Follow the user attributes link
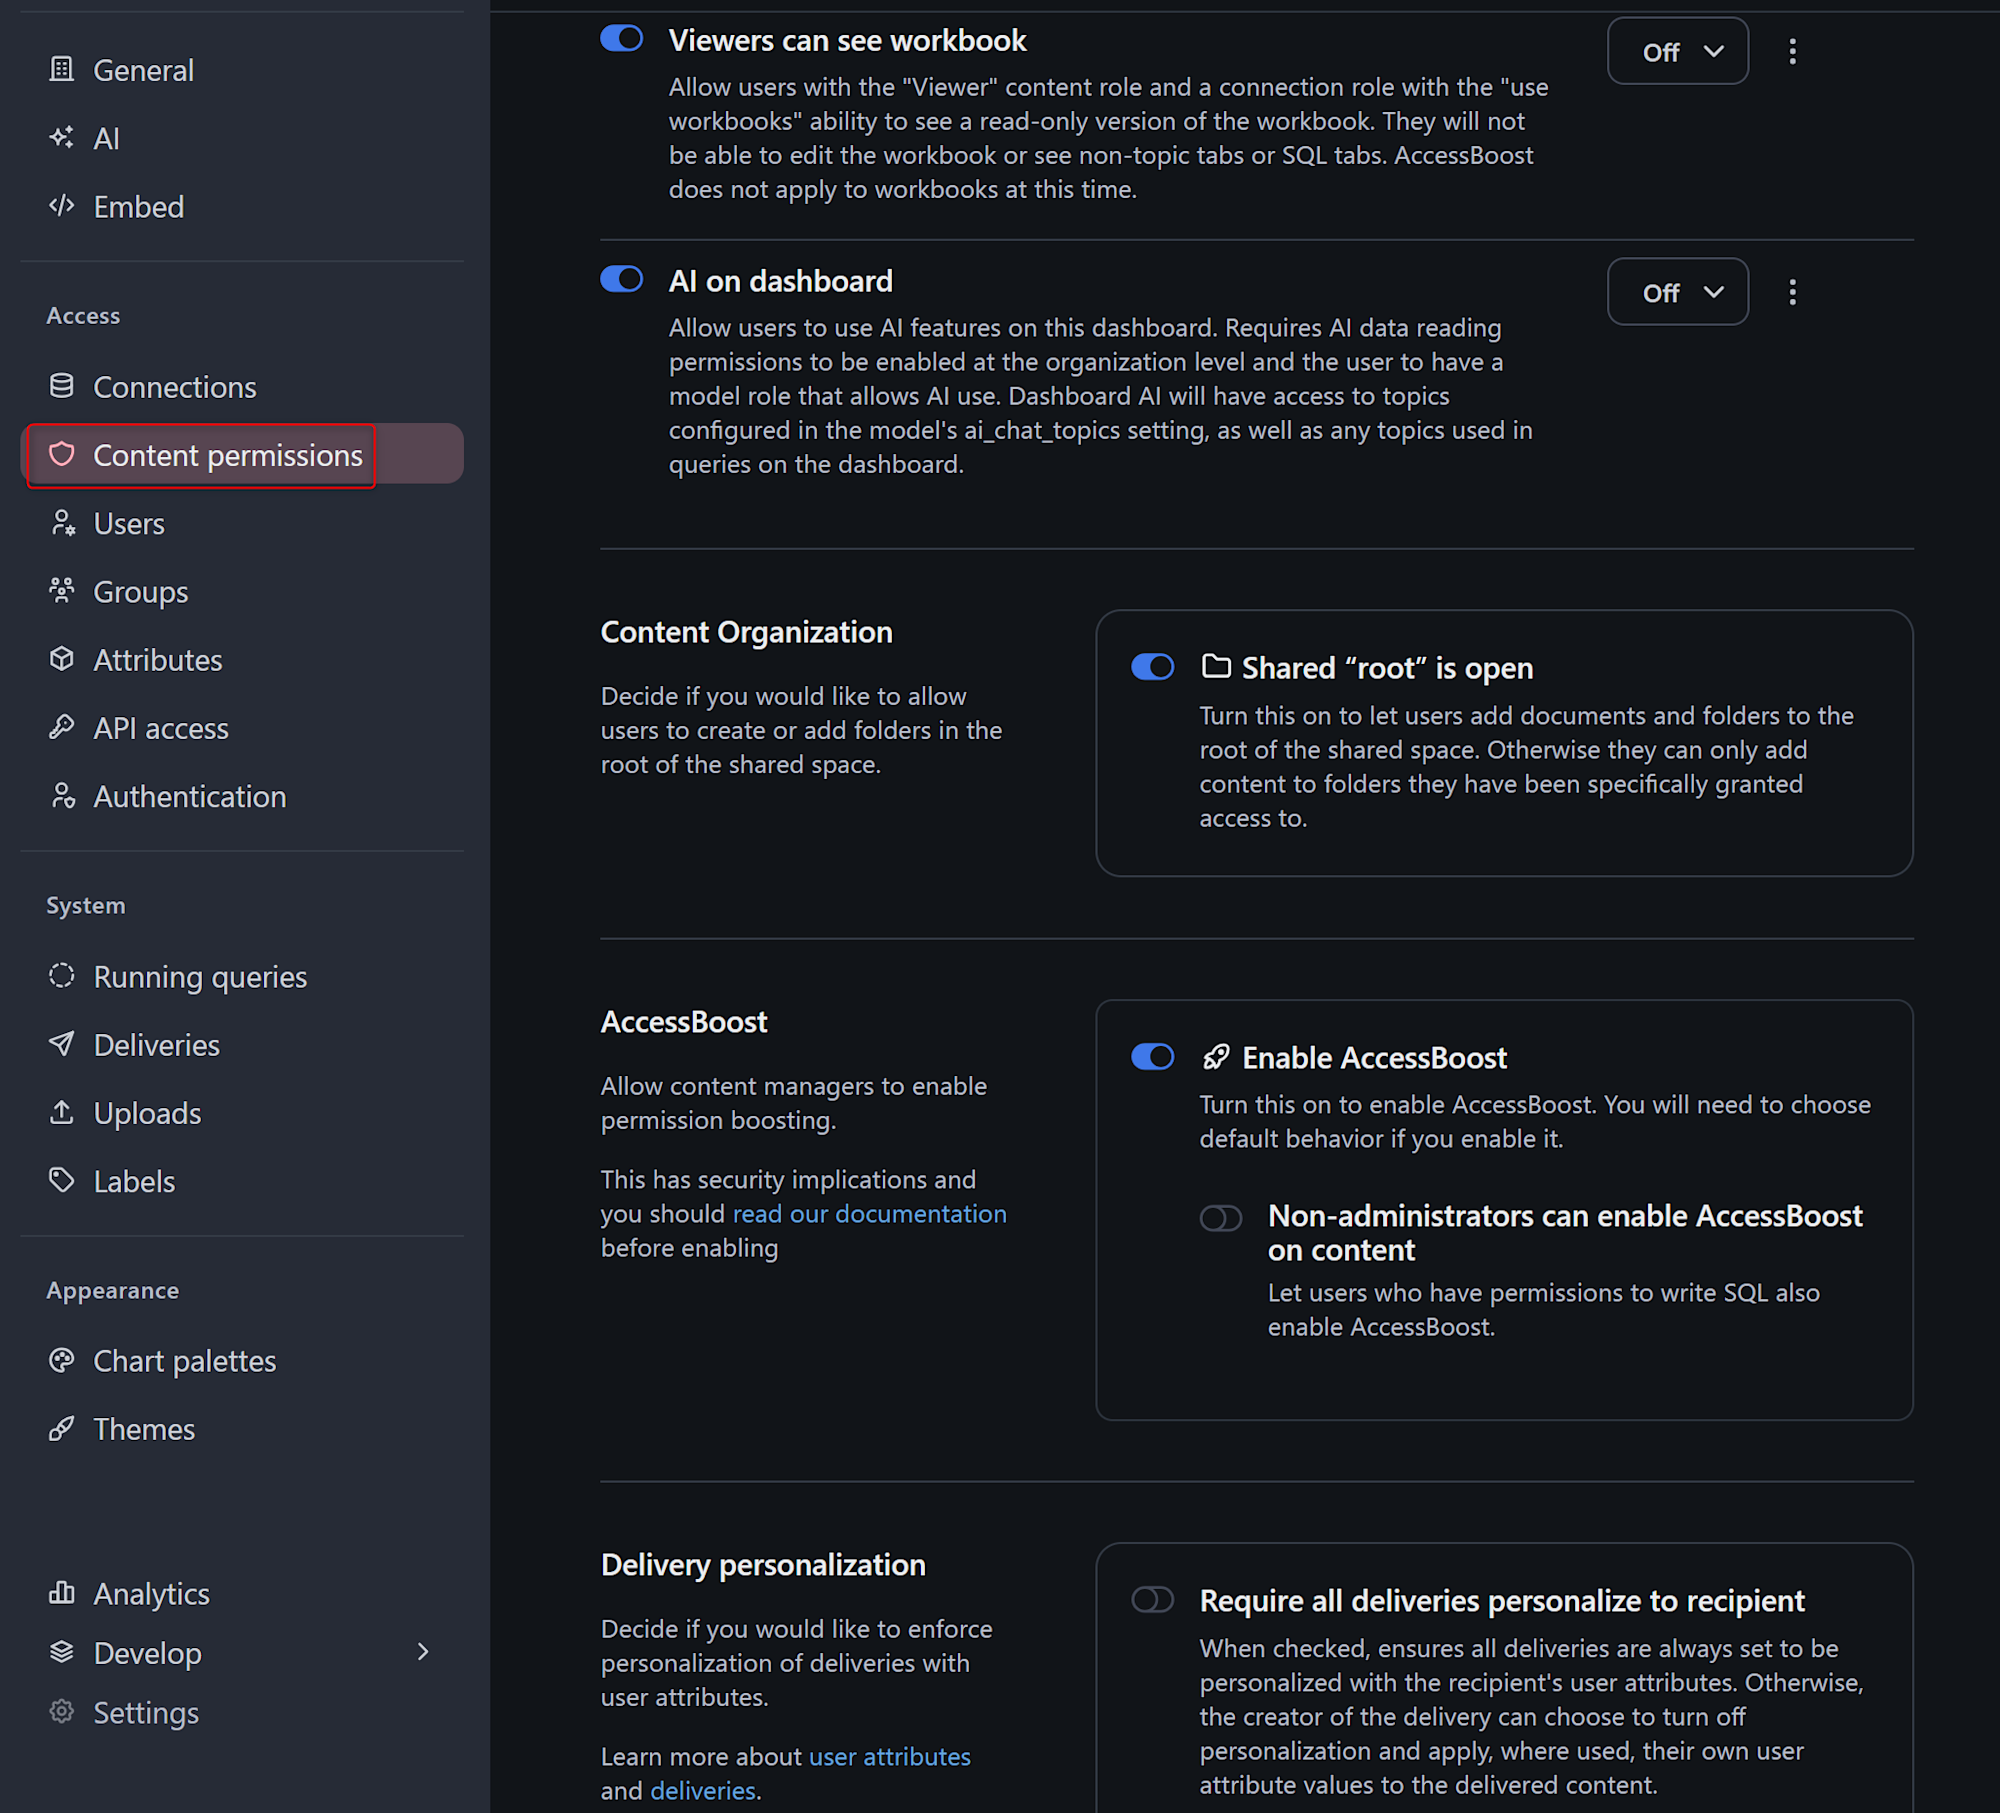The width and height of the screenshot is (2000, 1813). pos(889,1757)
